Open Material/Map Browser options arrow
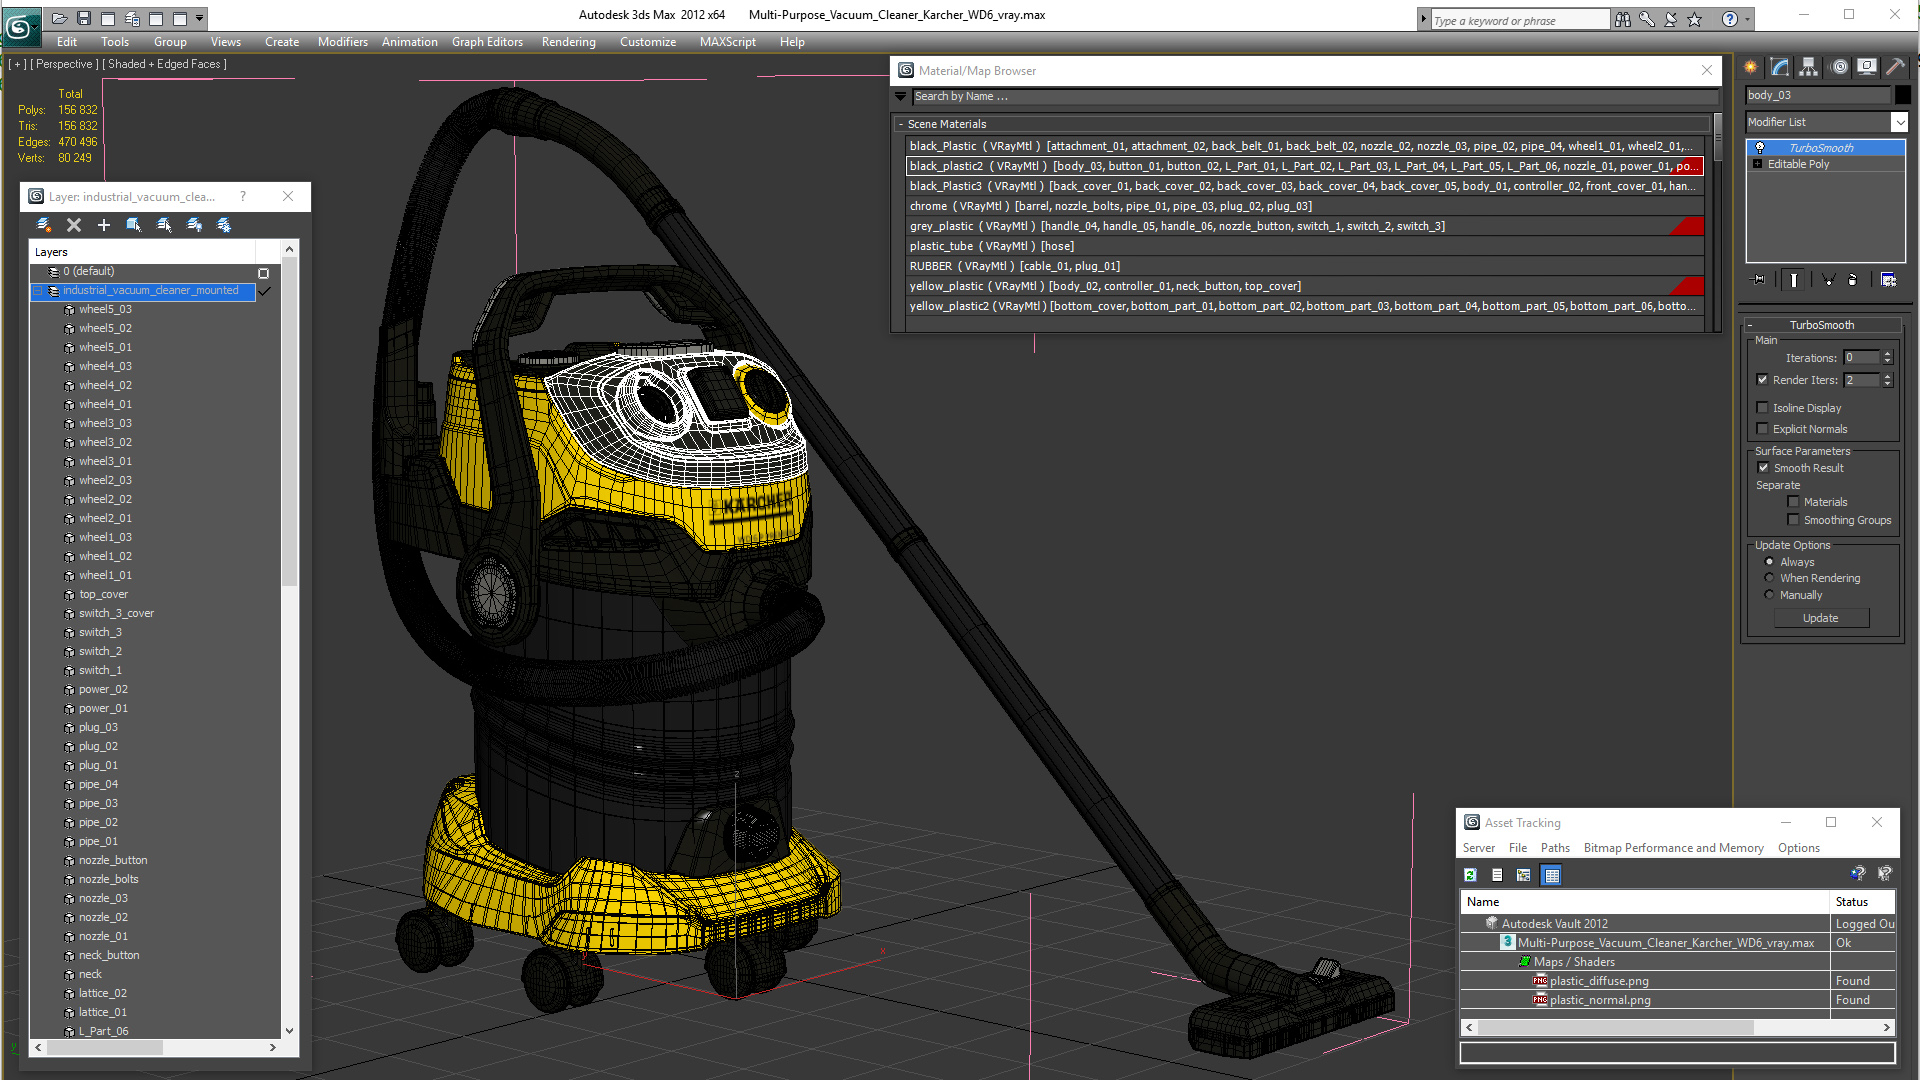 coord(901,97)
